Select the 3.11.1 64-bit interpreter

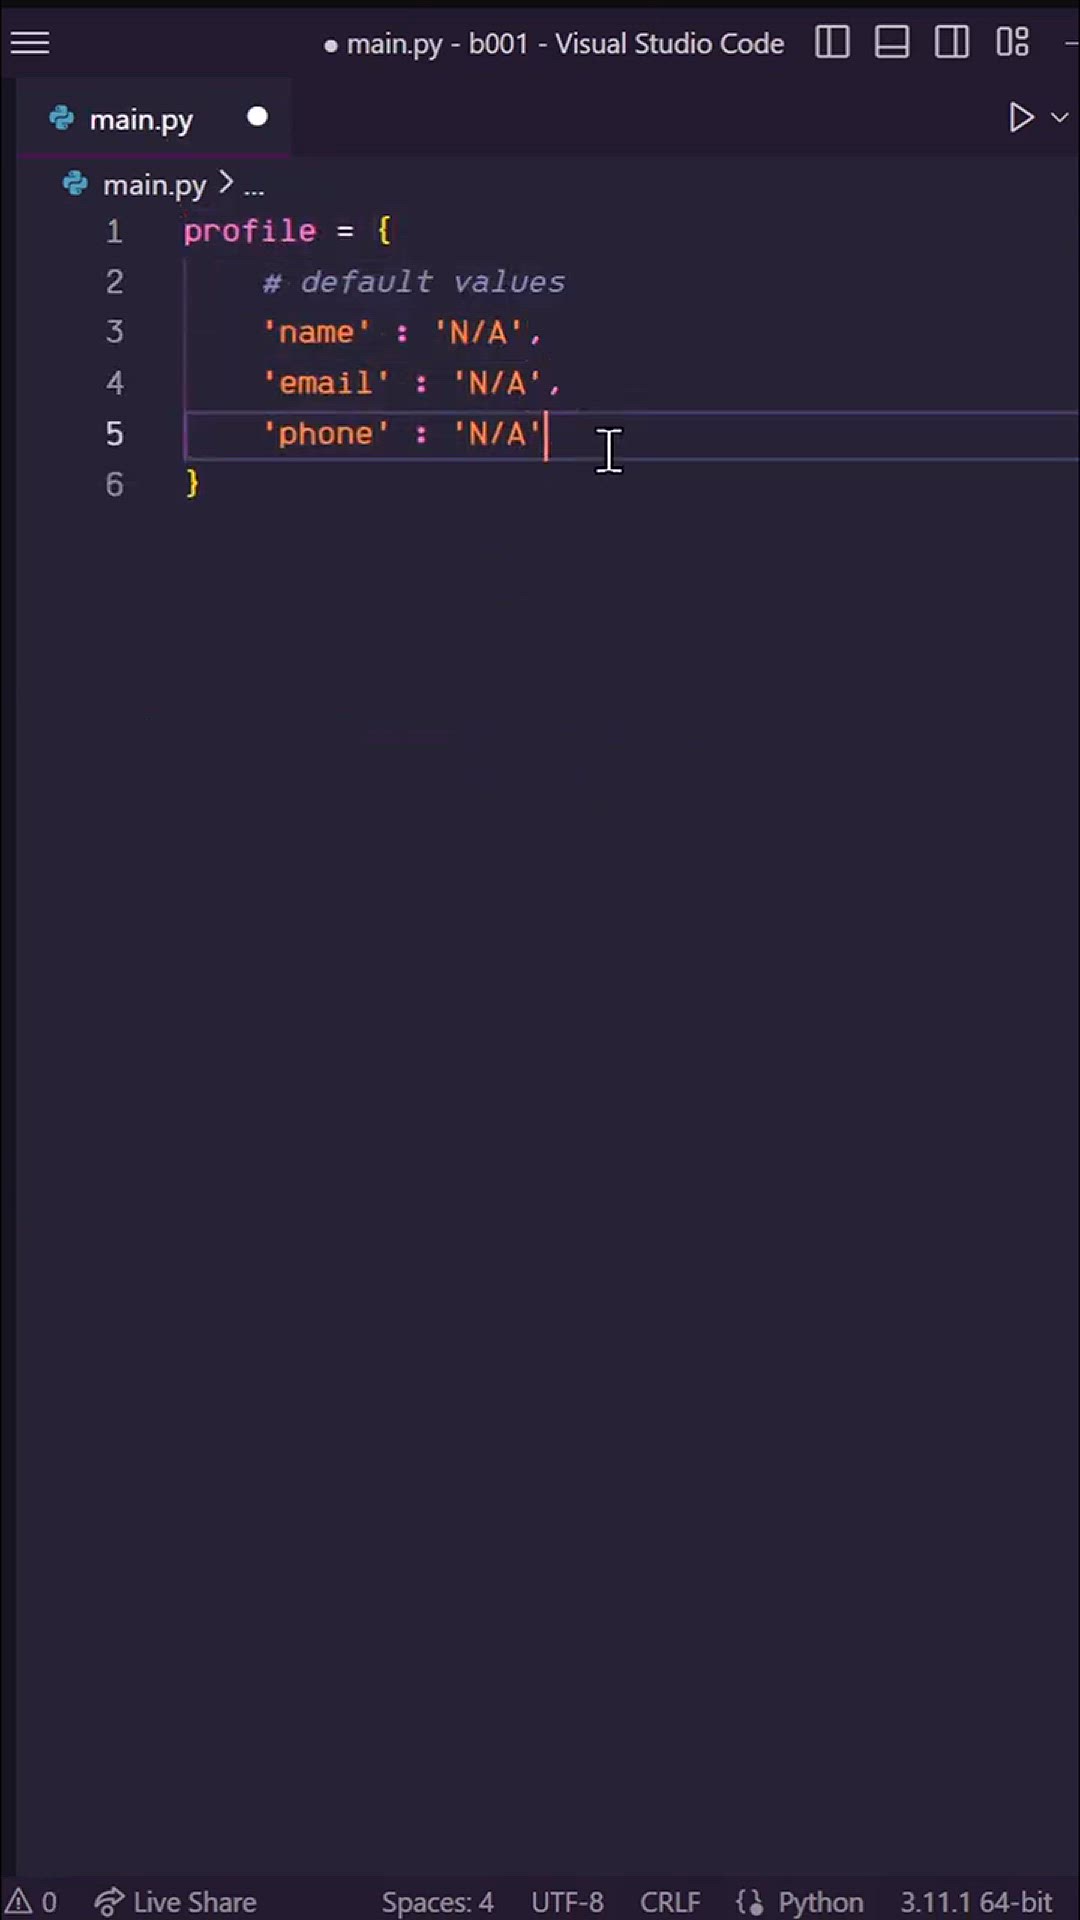tap(975, 1901)
